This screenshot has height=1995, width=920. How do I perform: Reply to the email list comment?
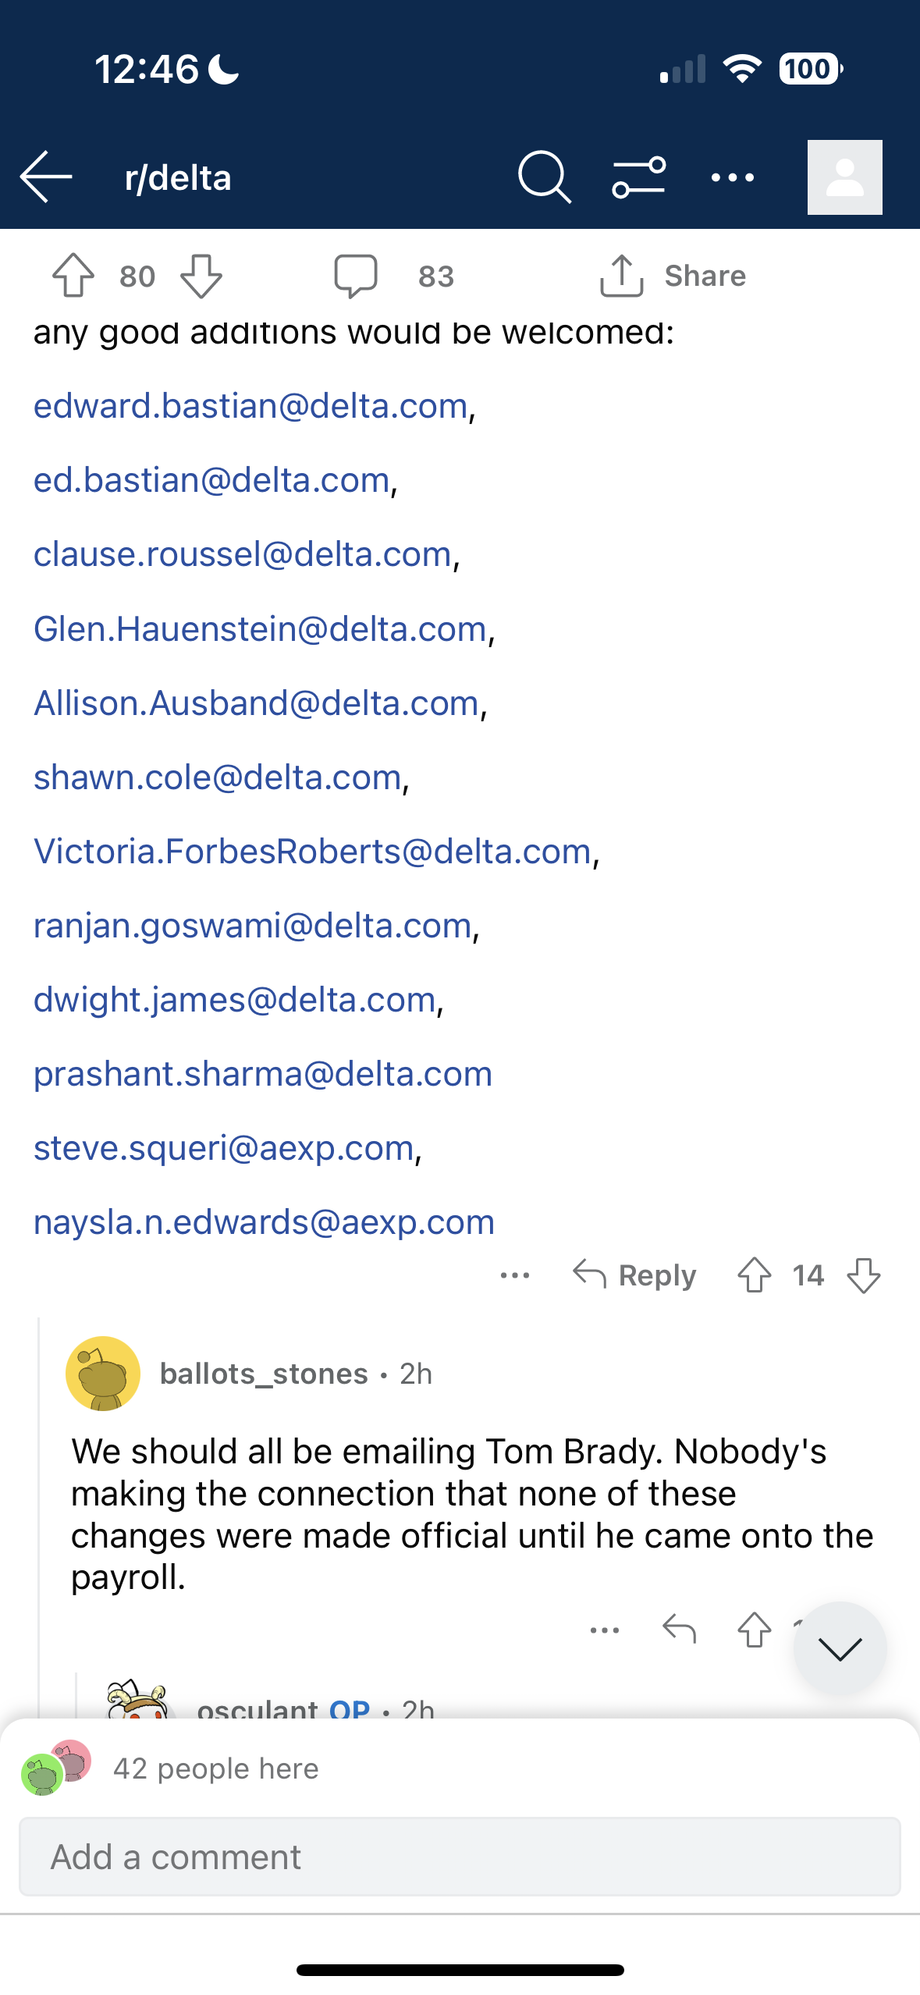coord(634,1275)
